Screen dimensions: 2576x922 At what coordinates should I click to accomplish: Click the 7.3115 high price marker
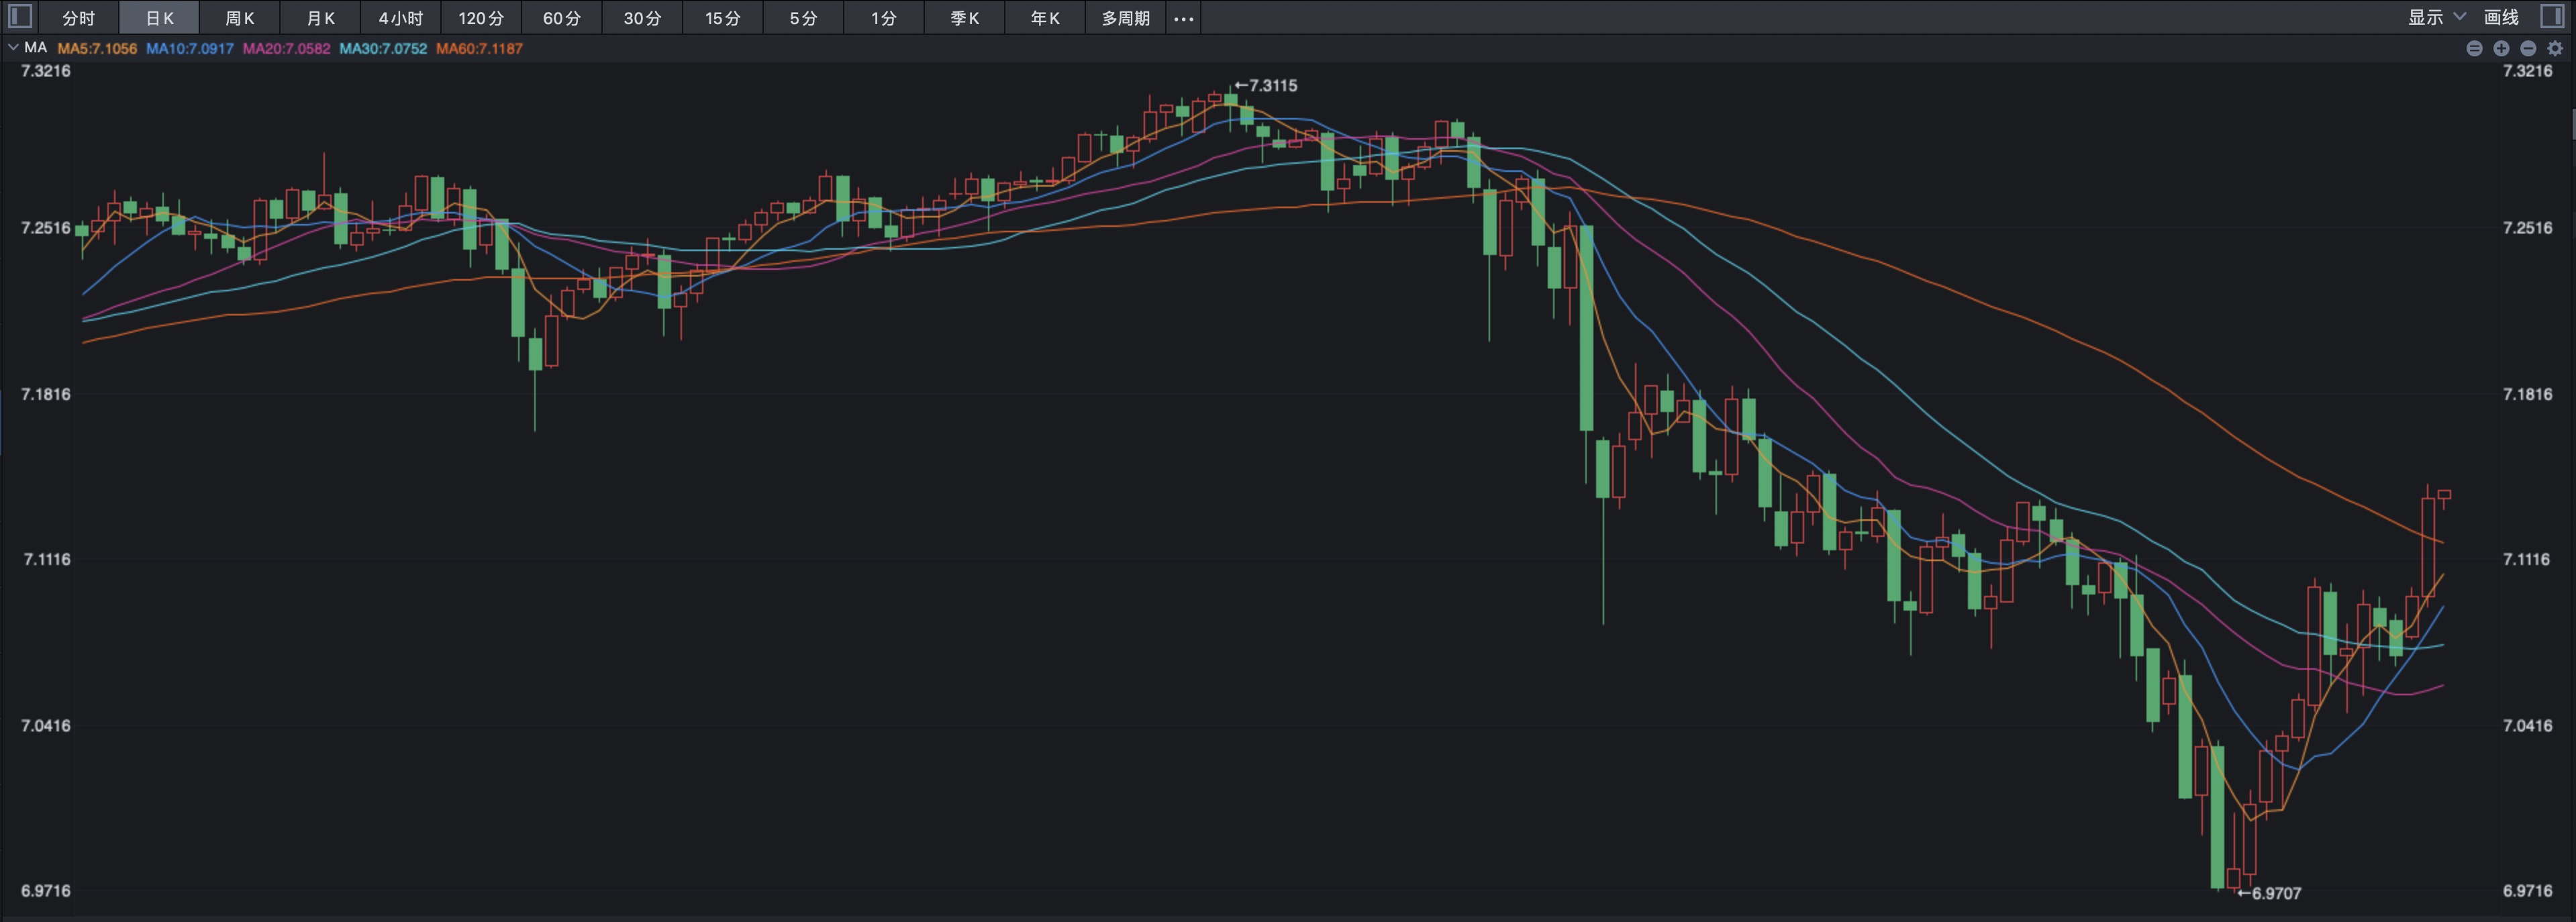click(1266, 86)
